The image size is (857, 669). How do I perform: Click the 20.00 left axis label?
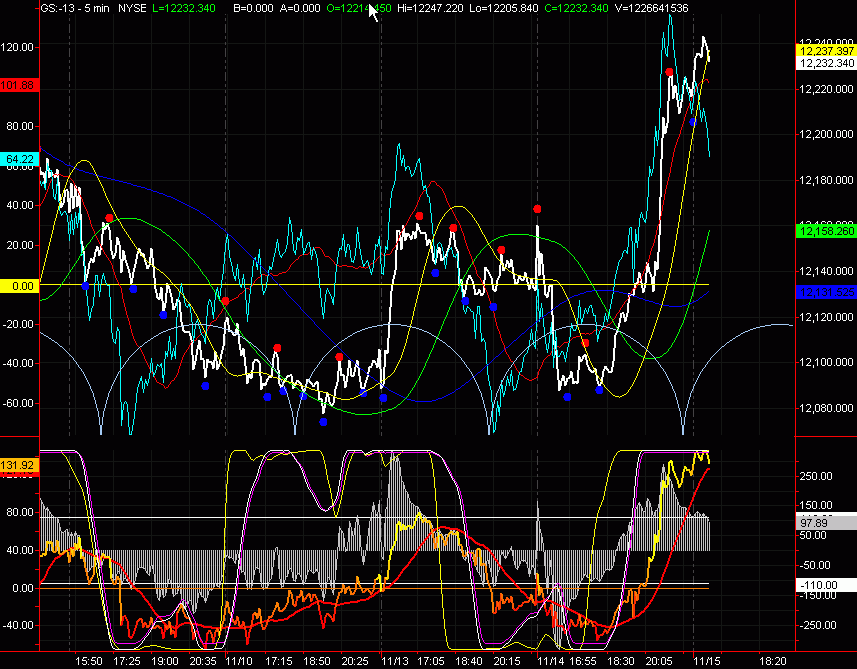[21, 245]
